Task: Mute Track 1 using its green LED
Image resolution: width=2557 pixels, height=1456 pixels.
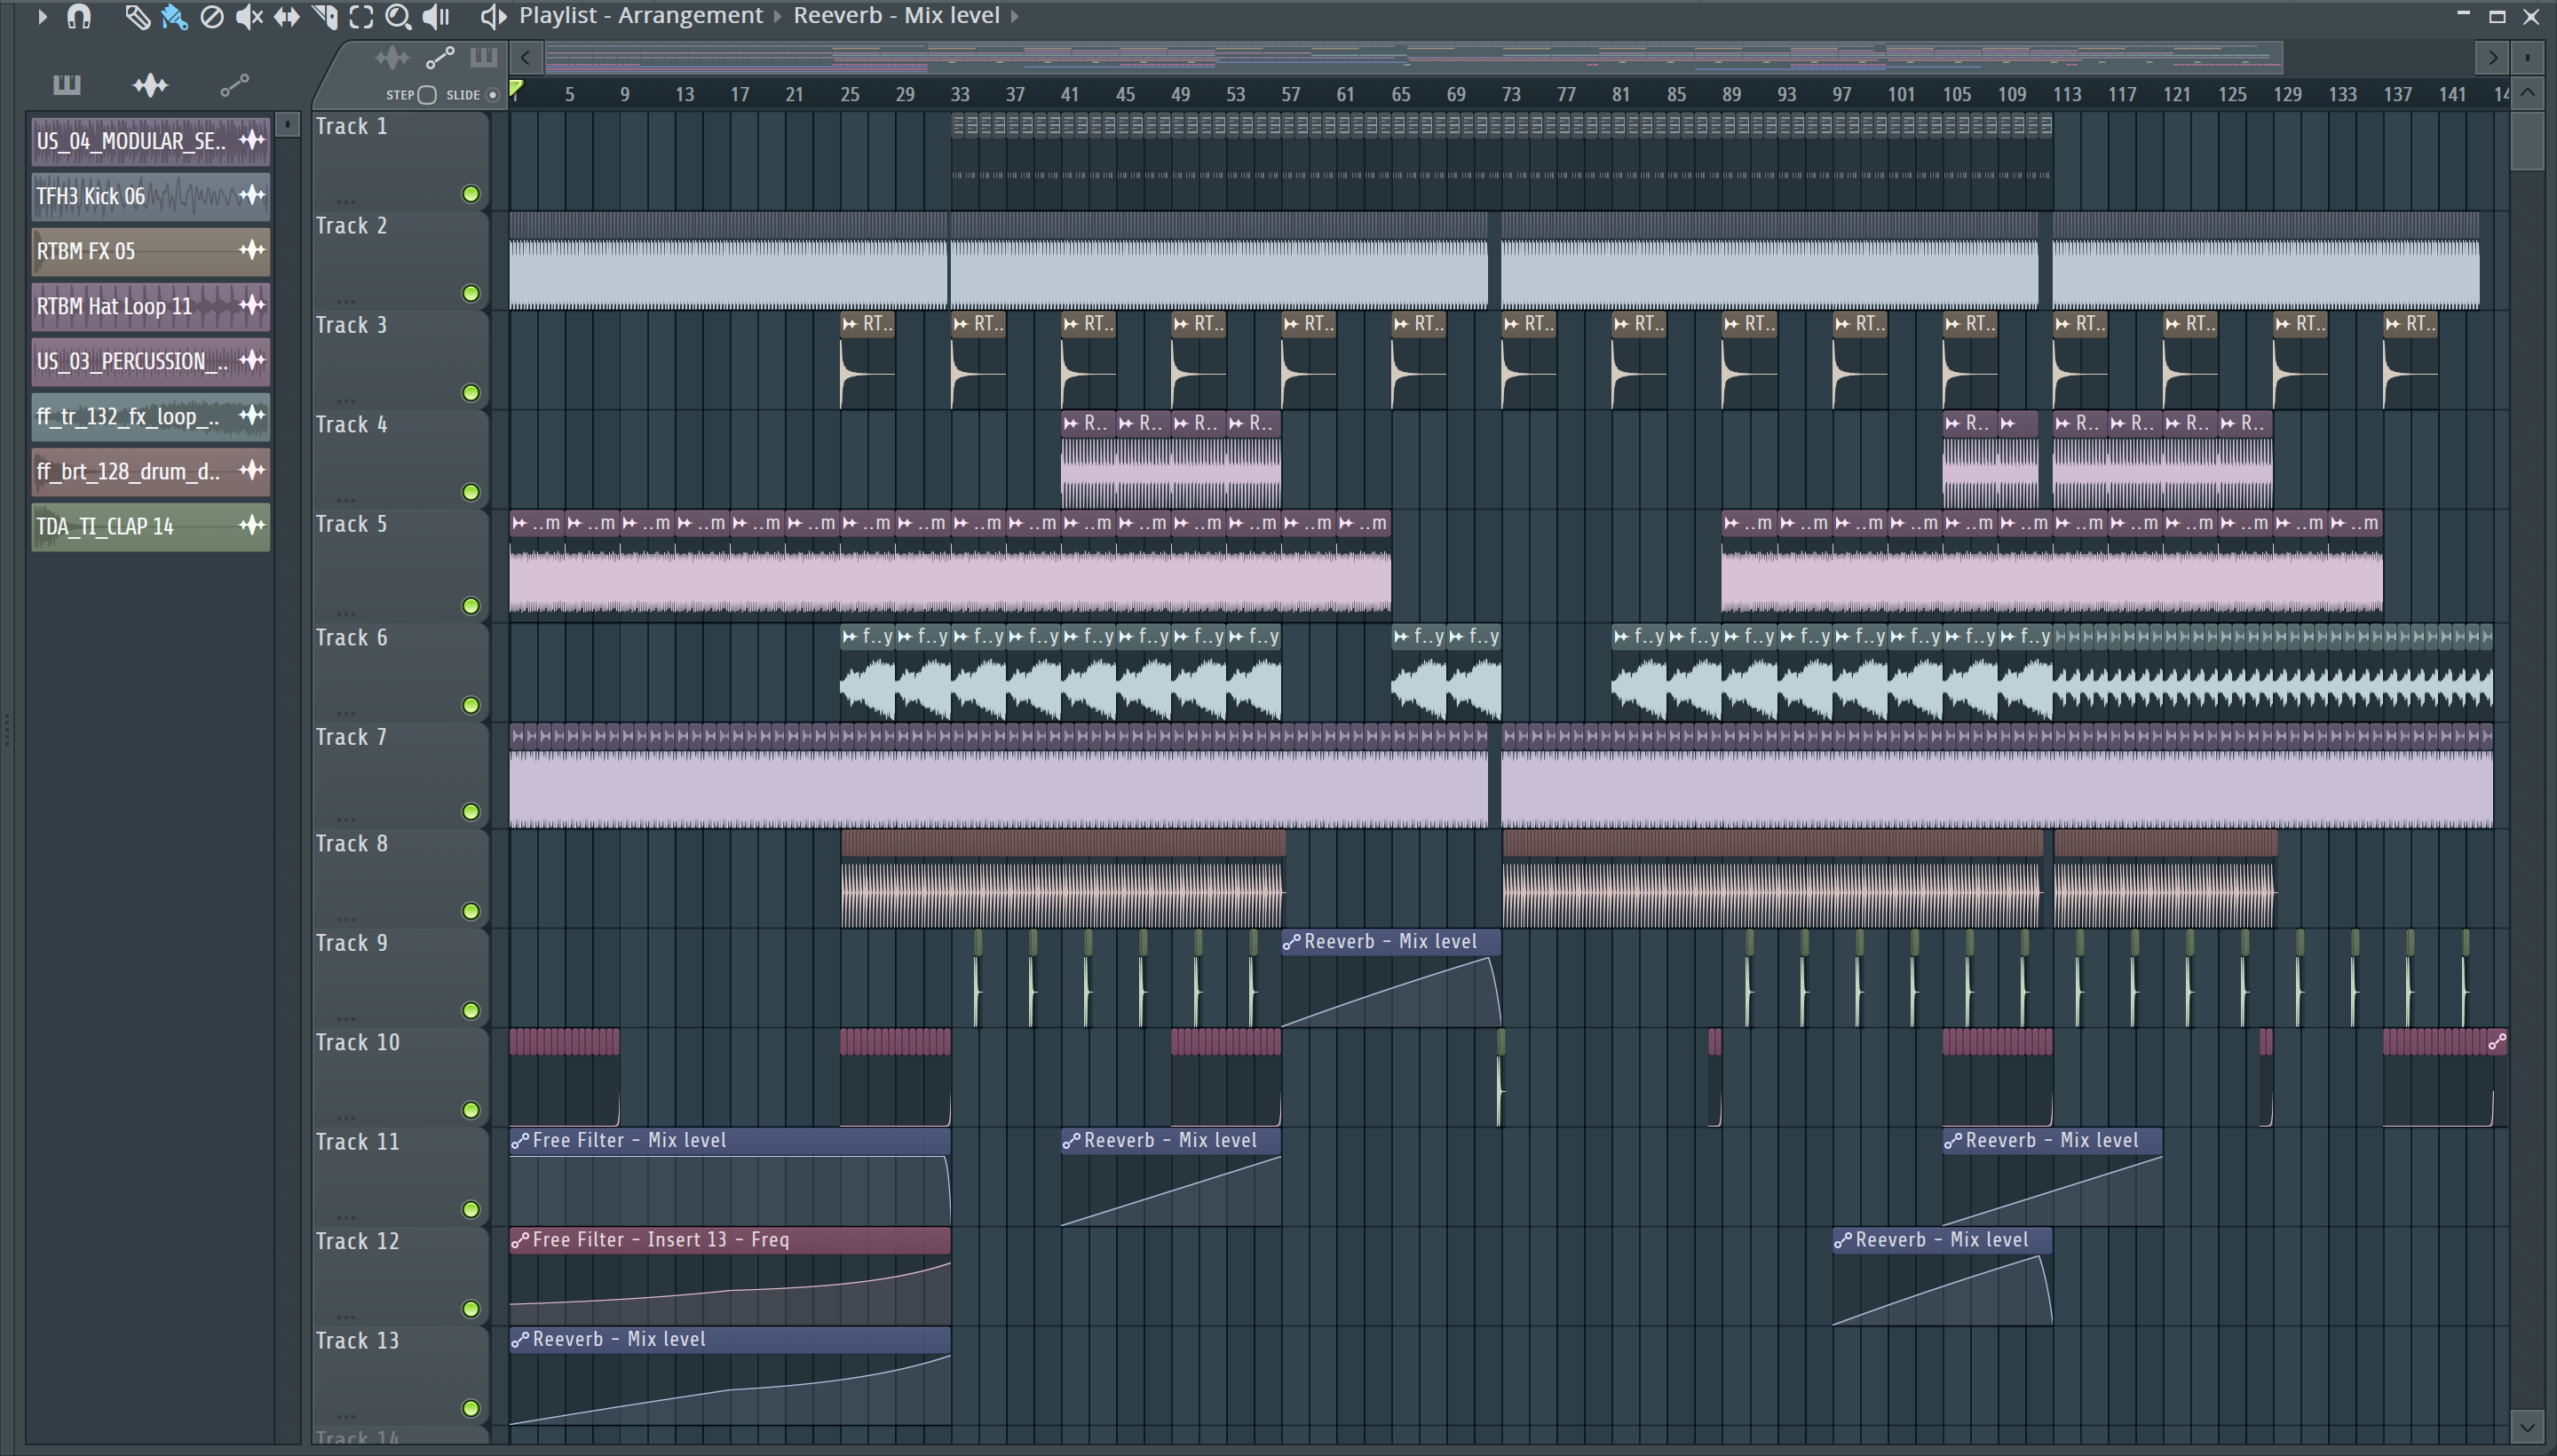Action: [x=471, y=194]
